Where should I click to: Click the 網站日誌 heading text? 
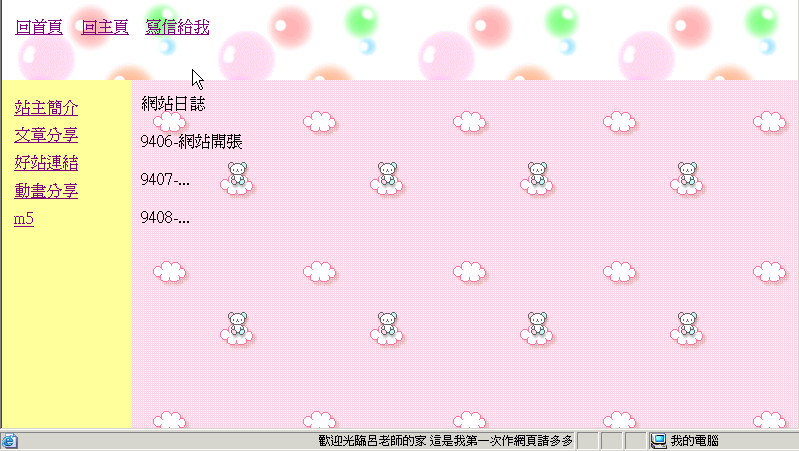[173, 104]
